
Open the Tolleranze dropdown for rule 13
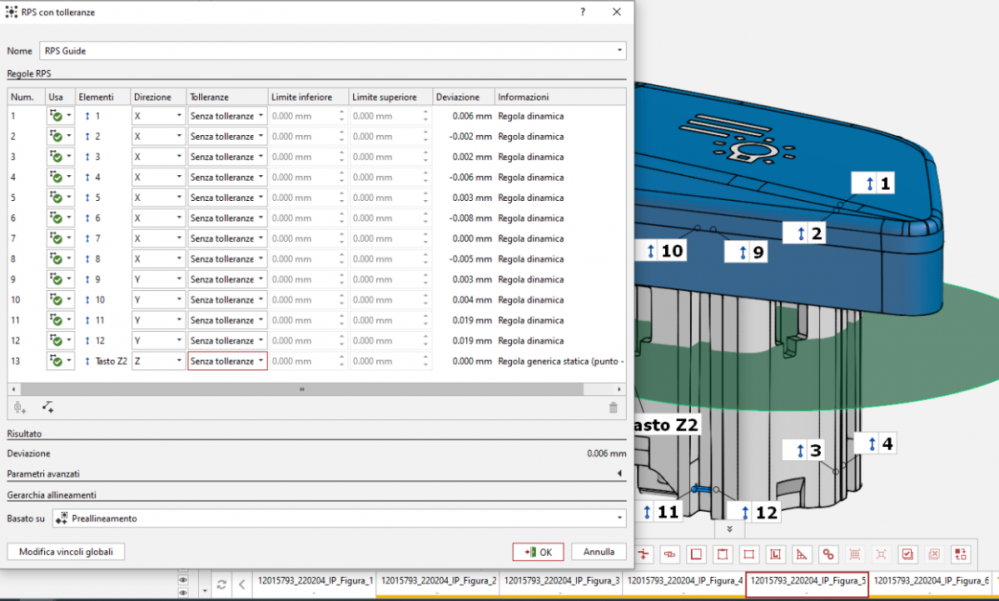227,361
